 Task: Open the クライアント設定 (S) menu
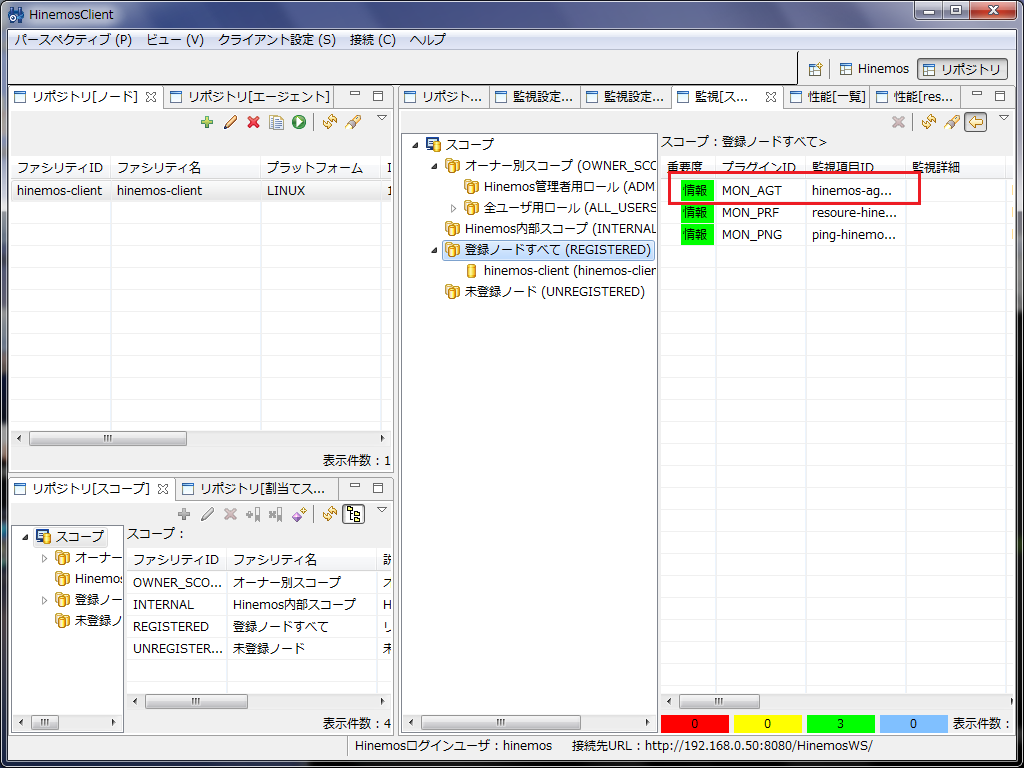(277, 40)
